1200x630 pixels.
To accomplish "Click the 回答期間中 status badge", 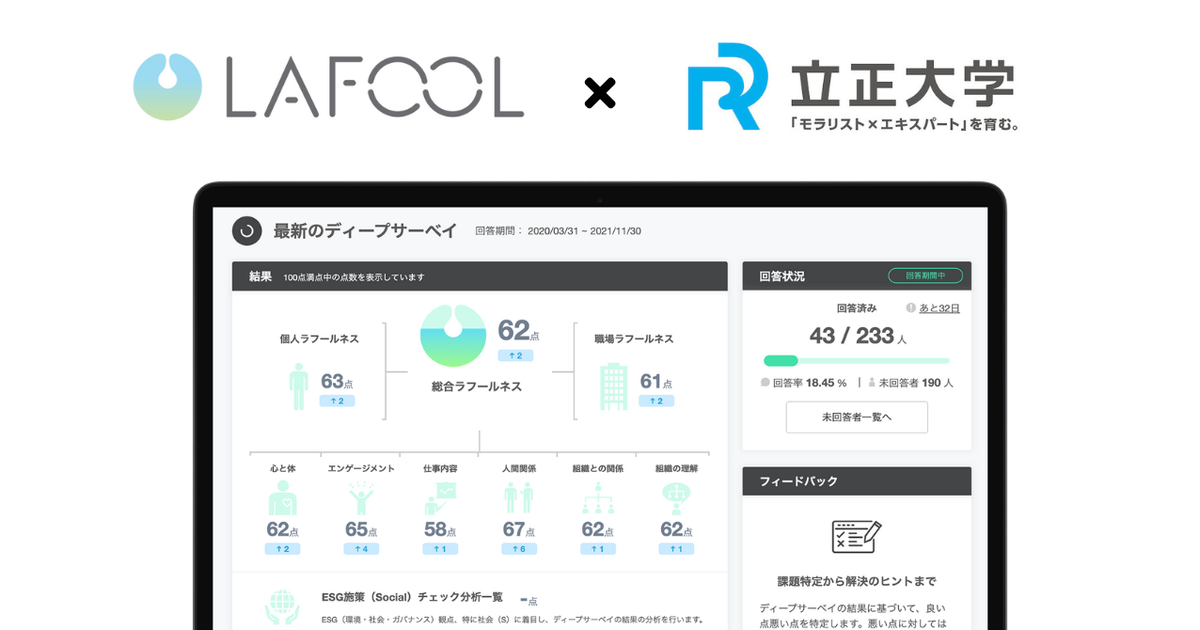I will pos(925,276).
